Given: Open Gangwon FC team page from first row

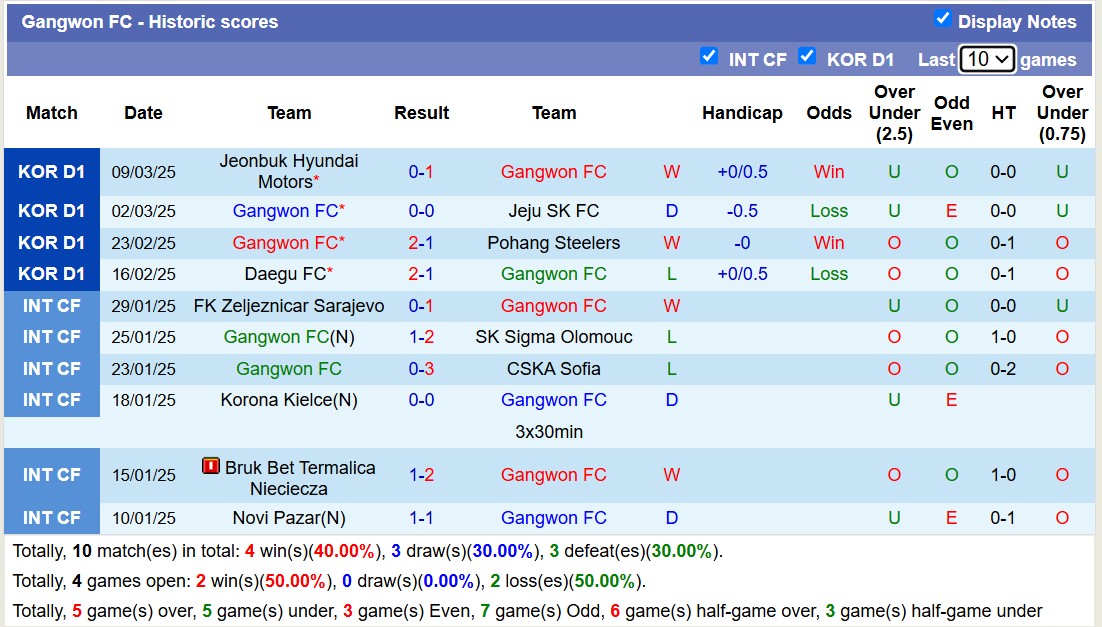Looking at the screenshot, I should point(553,171).
